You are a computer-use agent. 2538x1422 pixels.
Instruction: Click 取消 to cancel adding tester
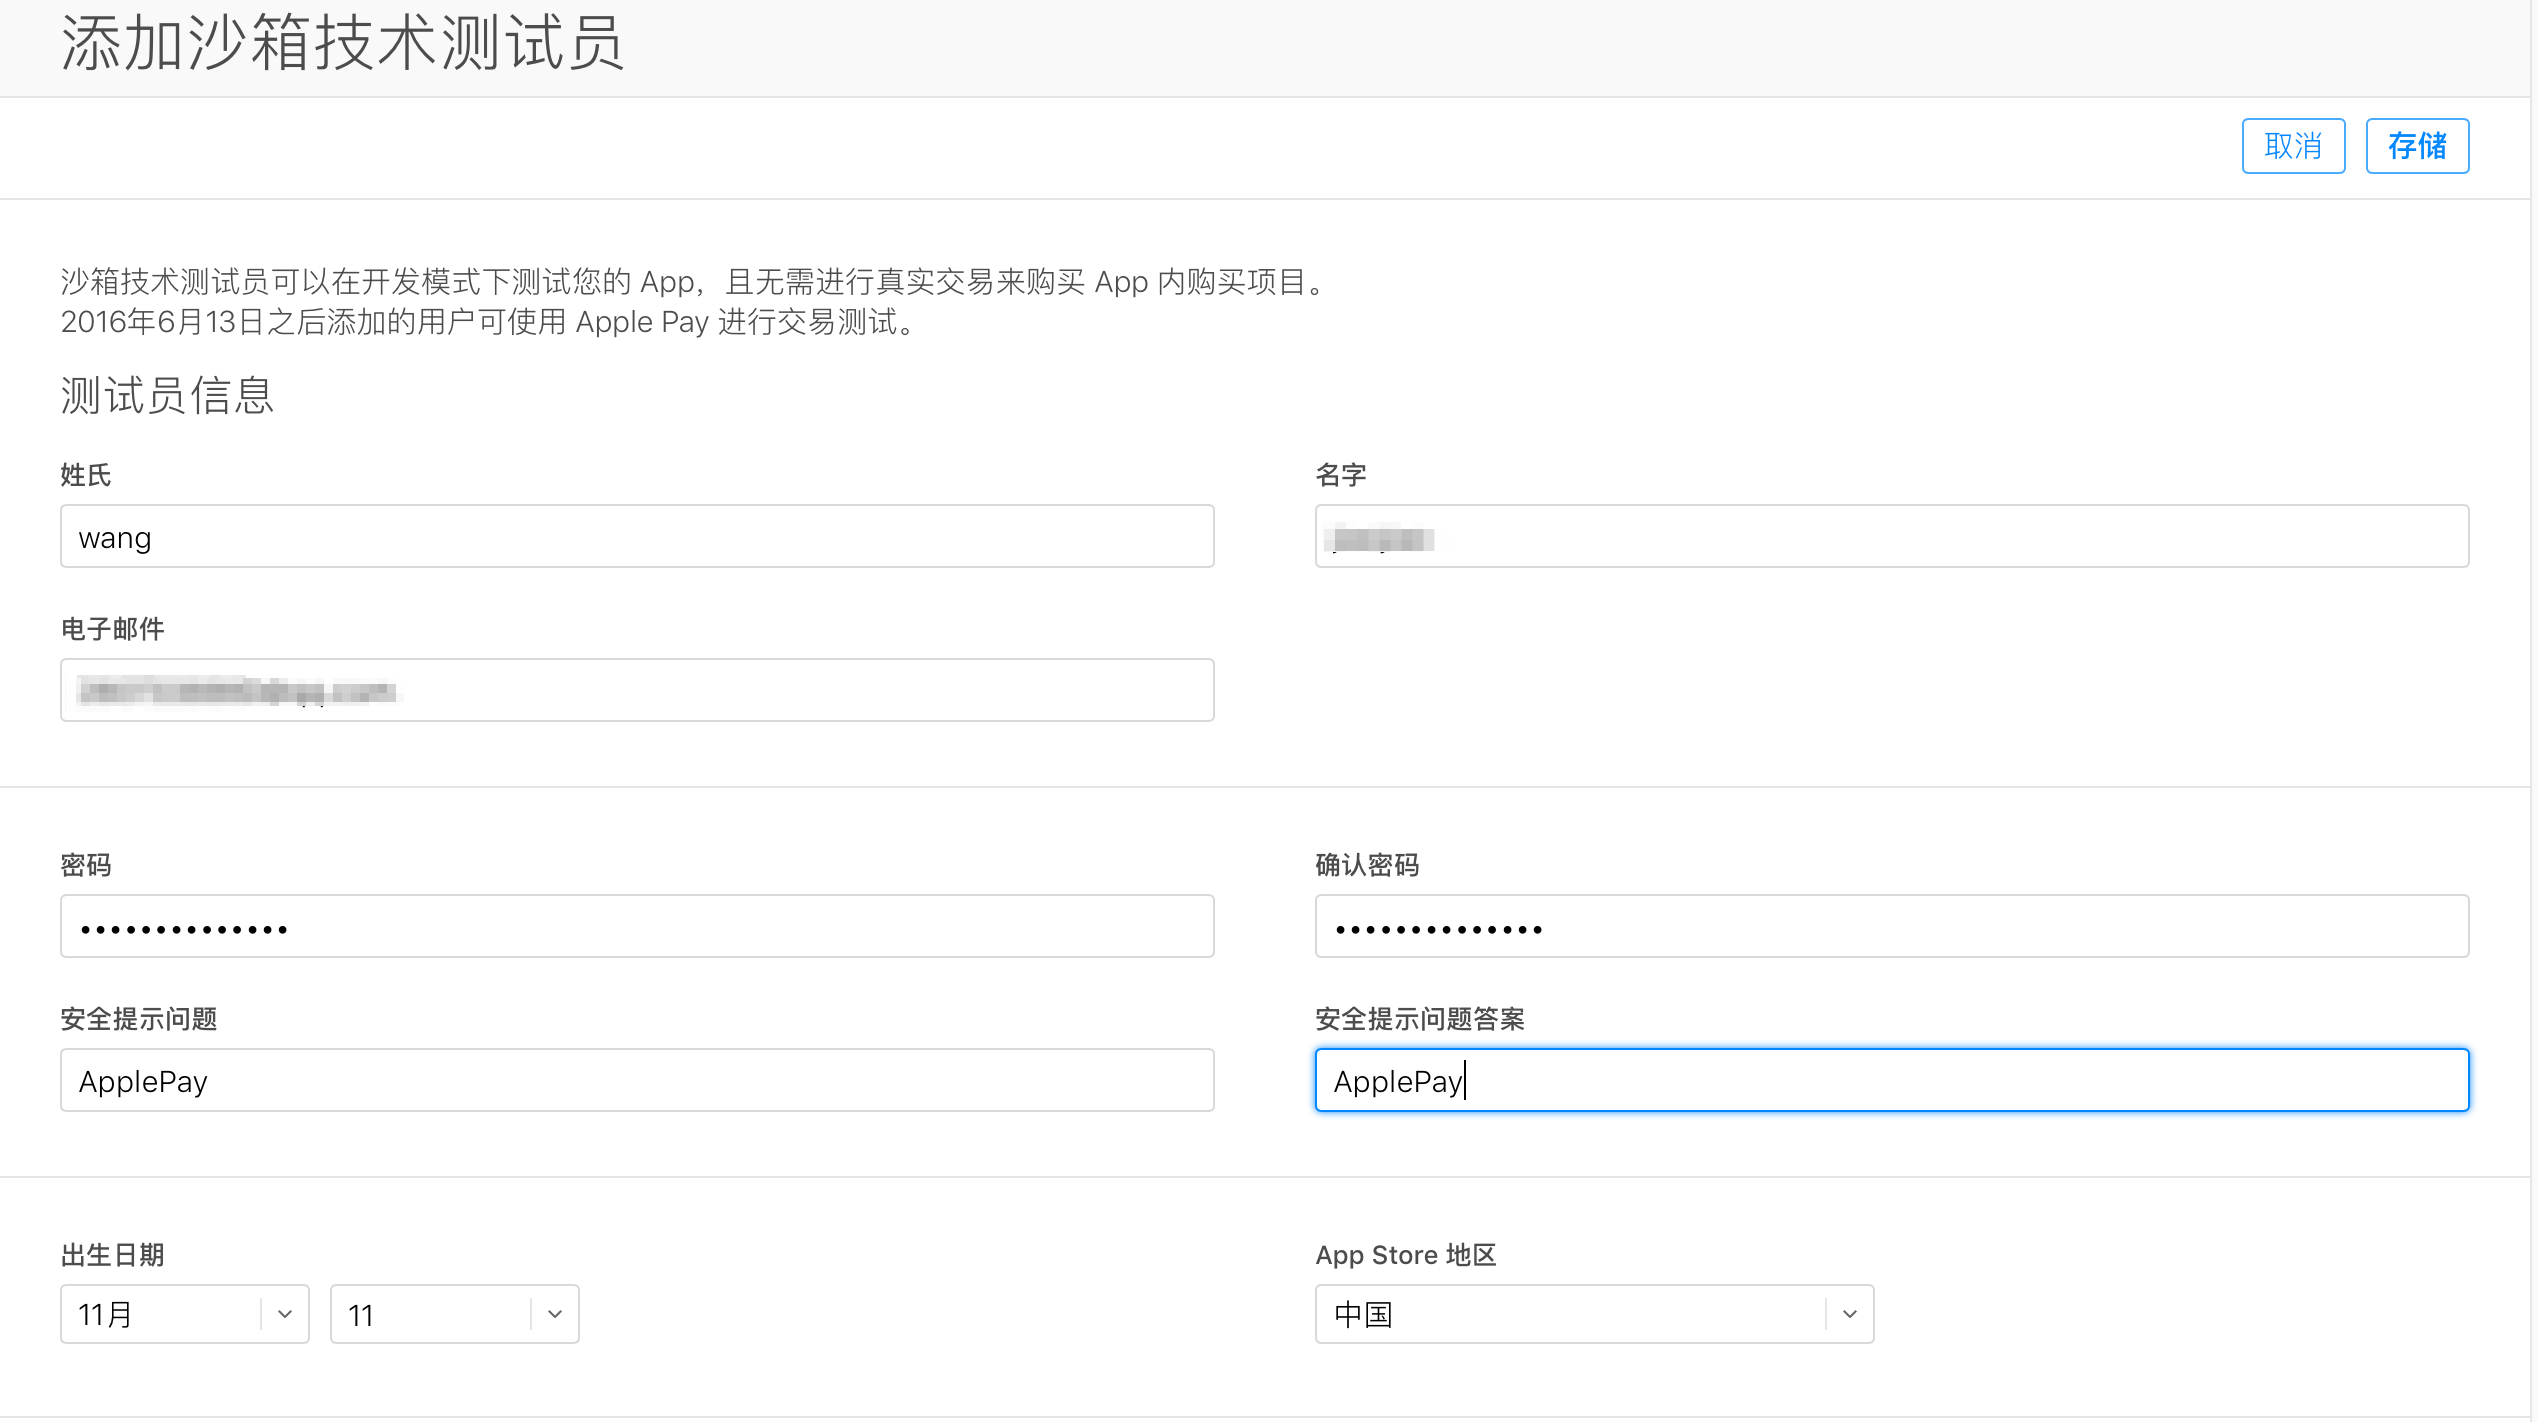coord(2292,145)
